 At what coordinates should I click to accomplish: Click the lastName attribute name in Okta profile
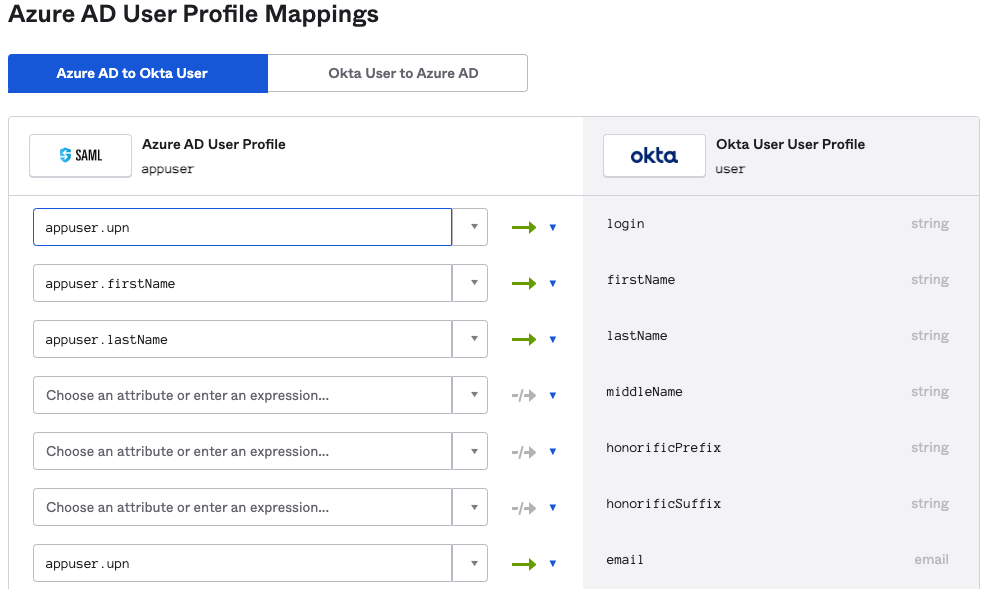click(x=636, y=336)
